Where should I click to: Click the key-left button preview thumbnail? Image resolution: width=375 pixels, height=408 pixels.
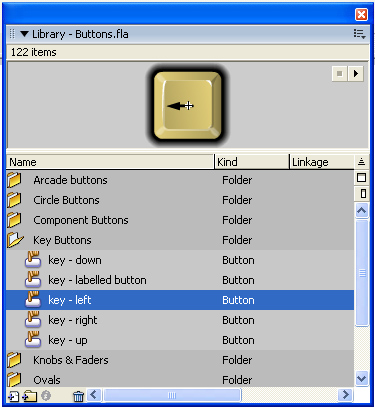coord(187,106)
